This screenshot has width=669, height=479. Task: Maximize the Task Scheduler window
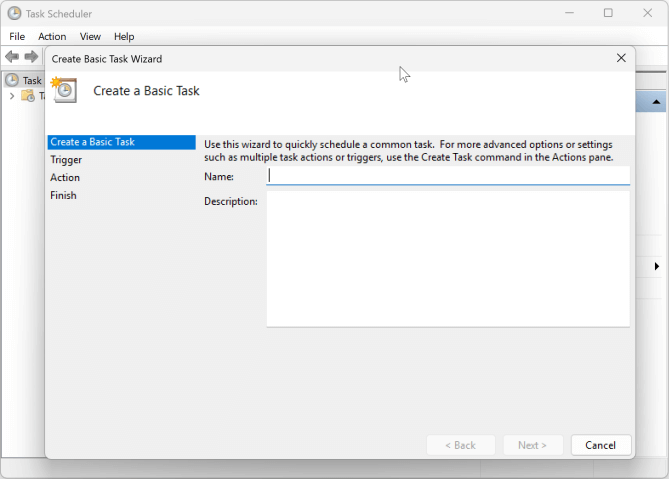click(x=608, y=13)
